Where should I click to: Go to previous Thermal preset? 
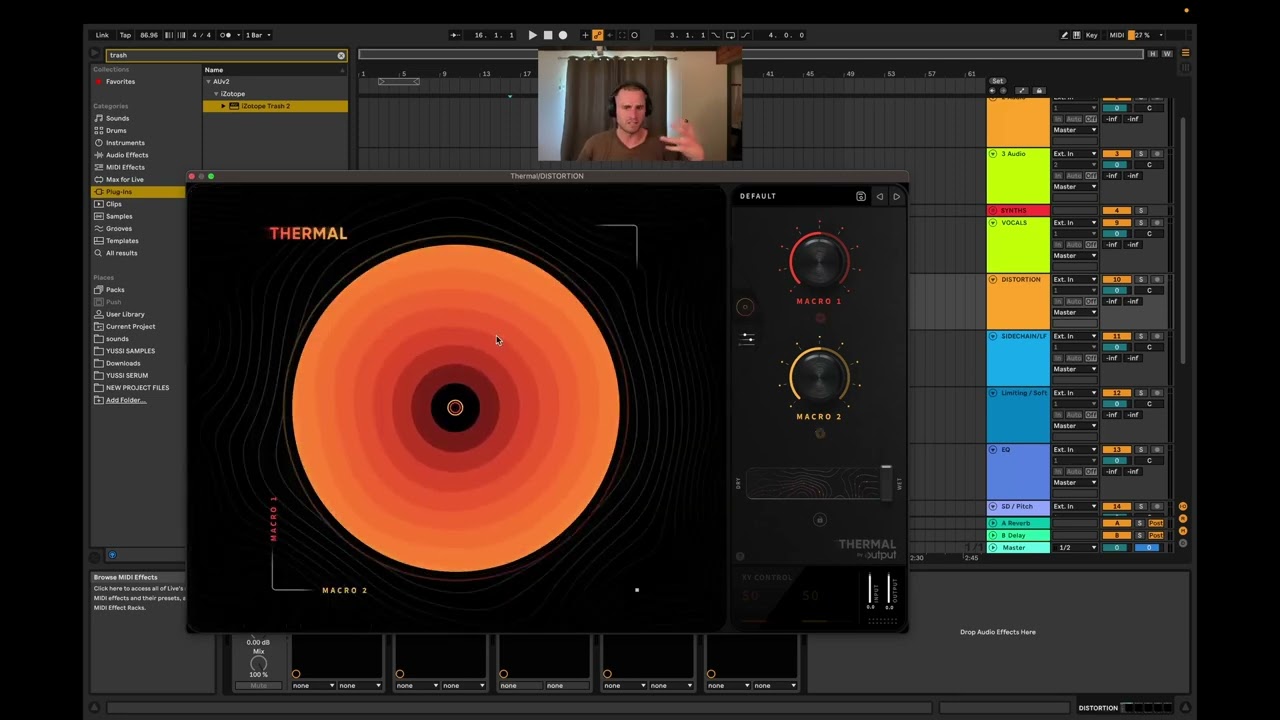880,196
